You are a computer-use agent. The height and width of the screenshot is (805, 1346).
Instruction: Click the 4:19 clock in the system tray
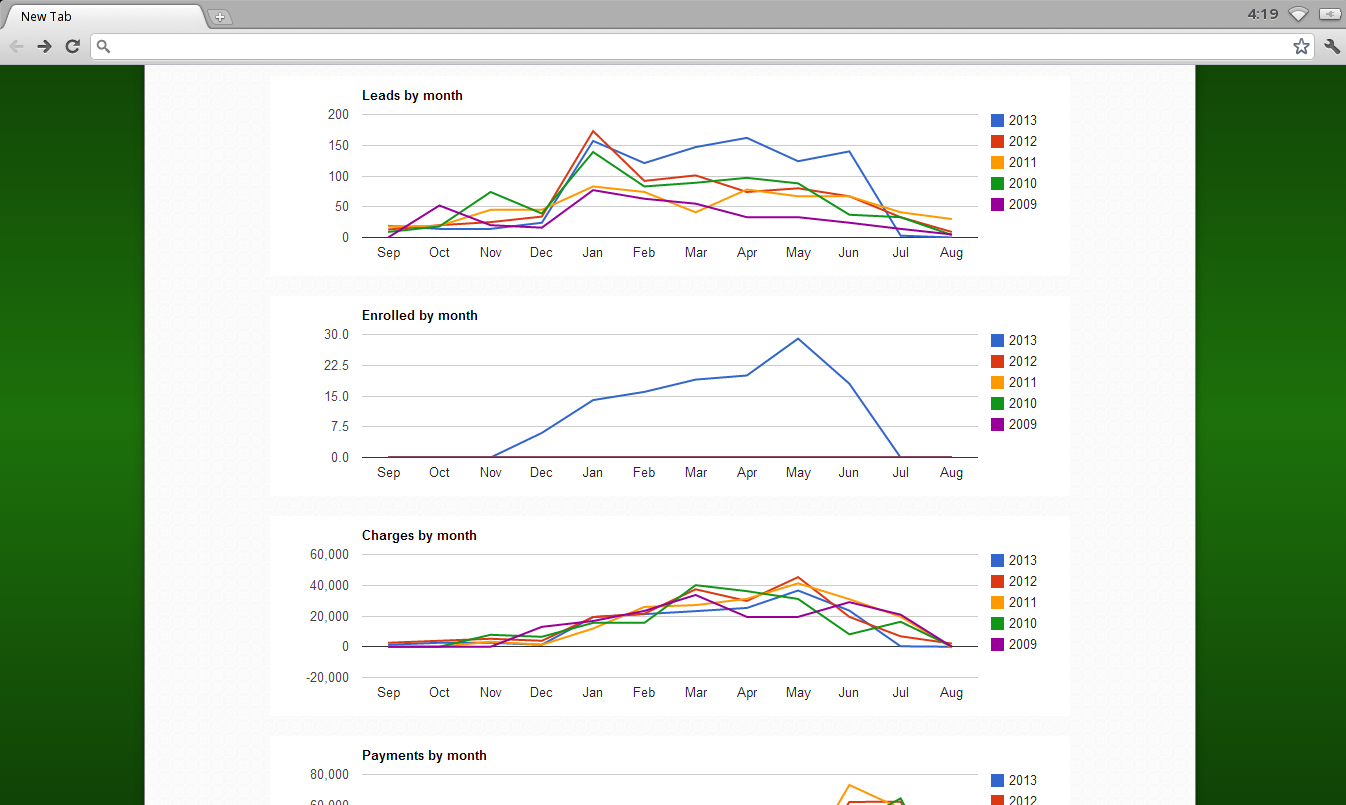click(1263, 14)
